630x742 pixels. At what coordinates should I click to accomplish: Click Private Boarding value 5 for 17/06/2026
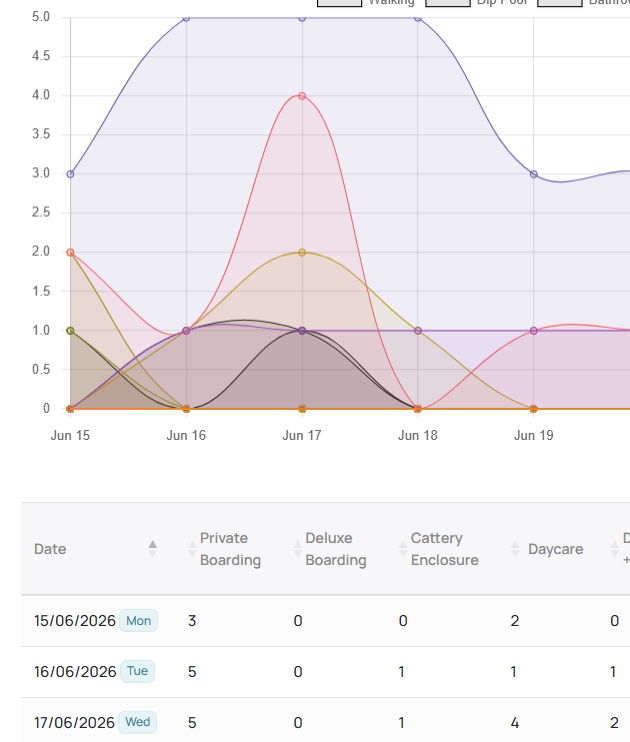pos(192,723)
